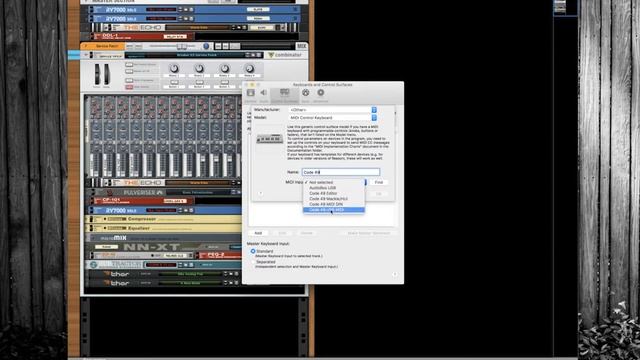
Task: Select the Equalizer device
Action: pos(163,228)
